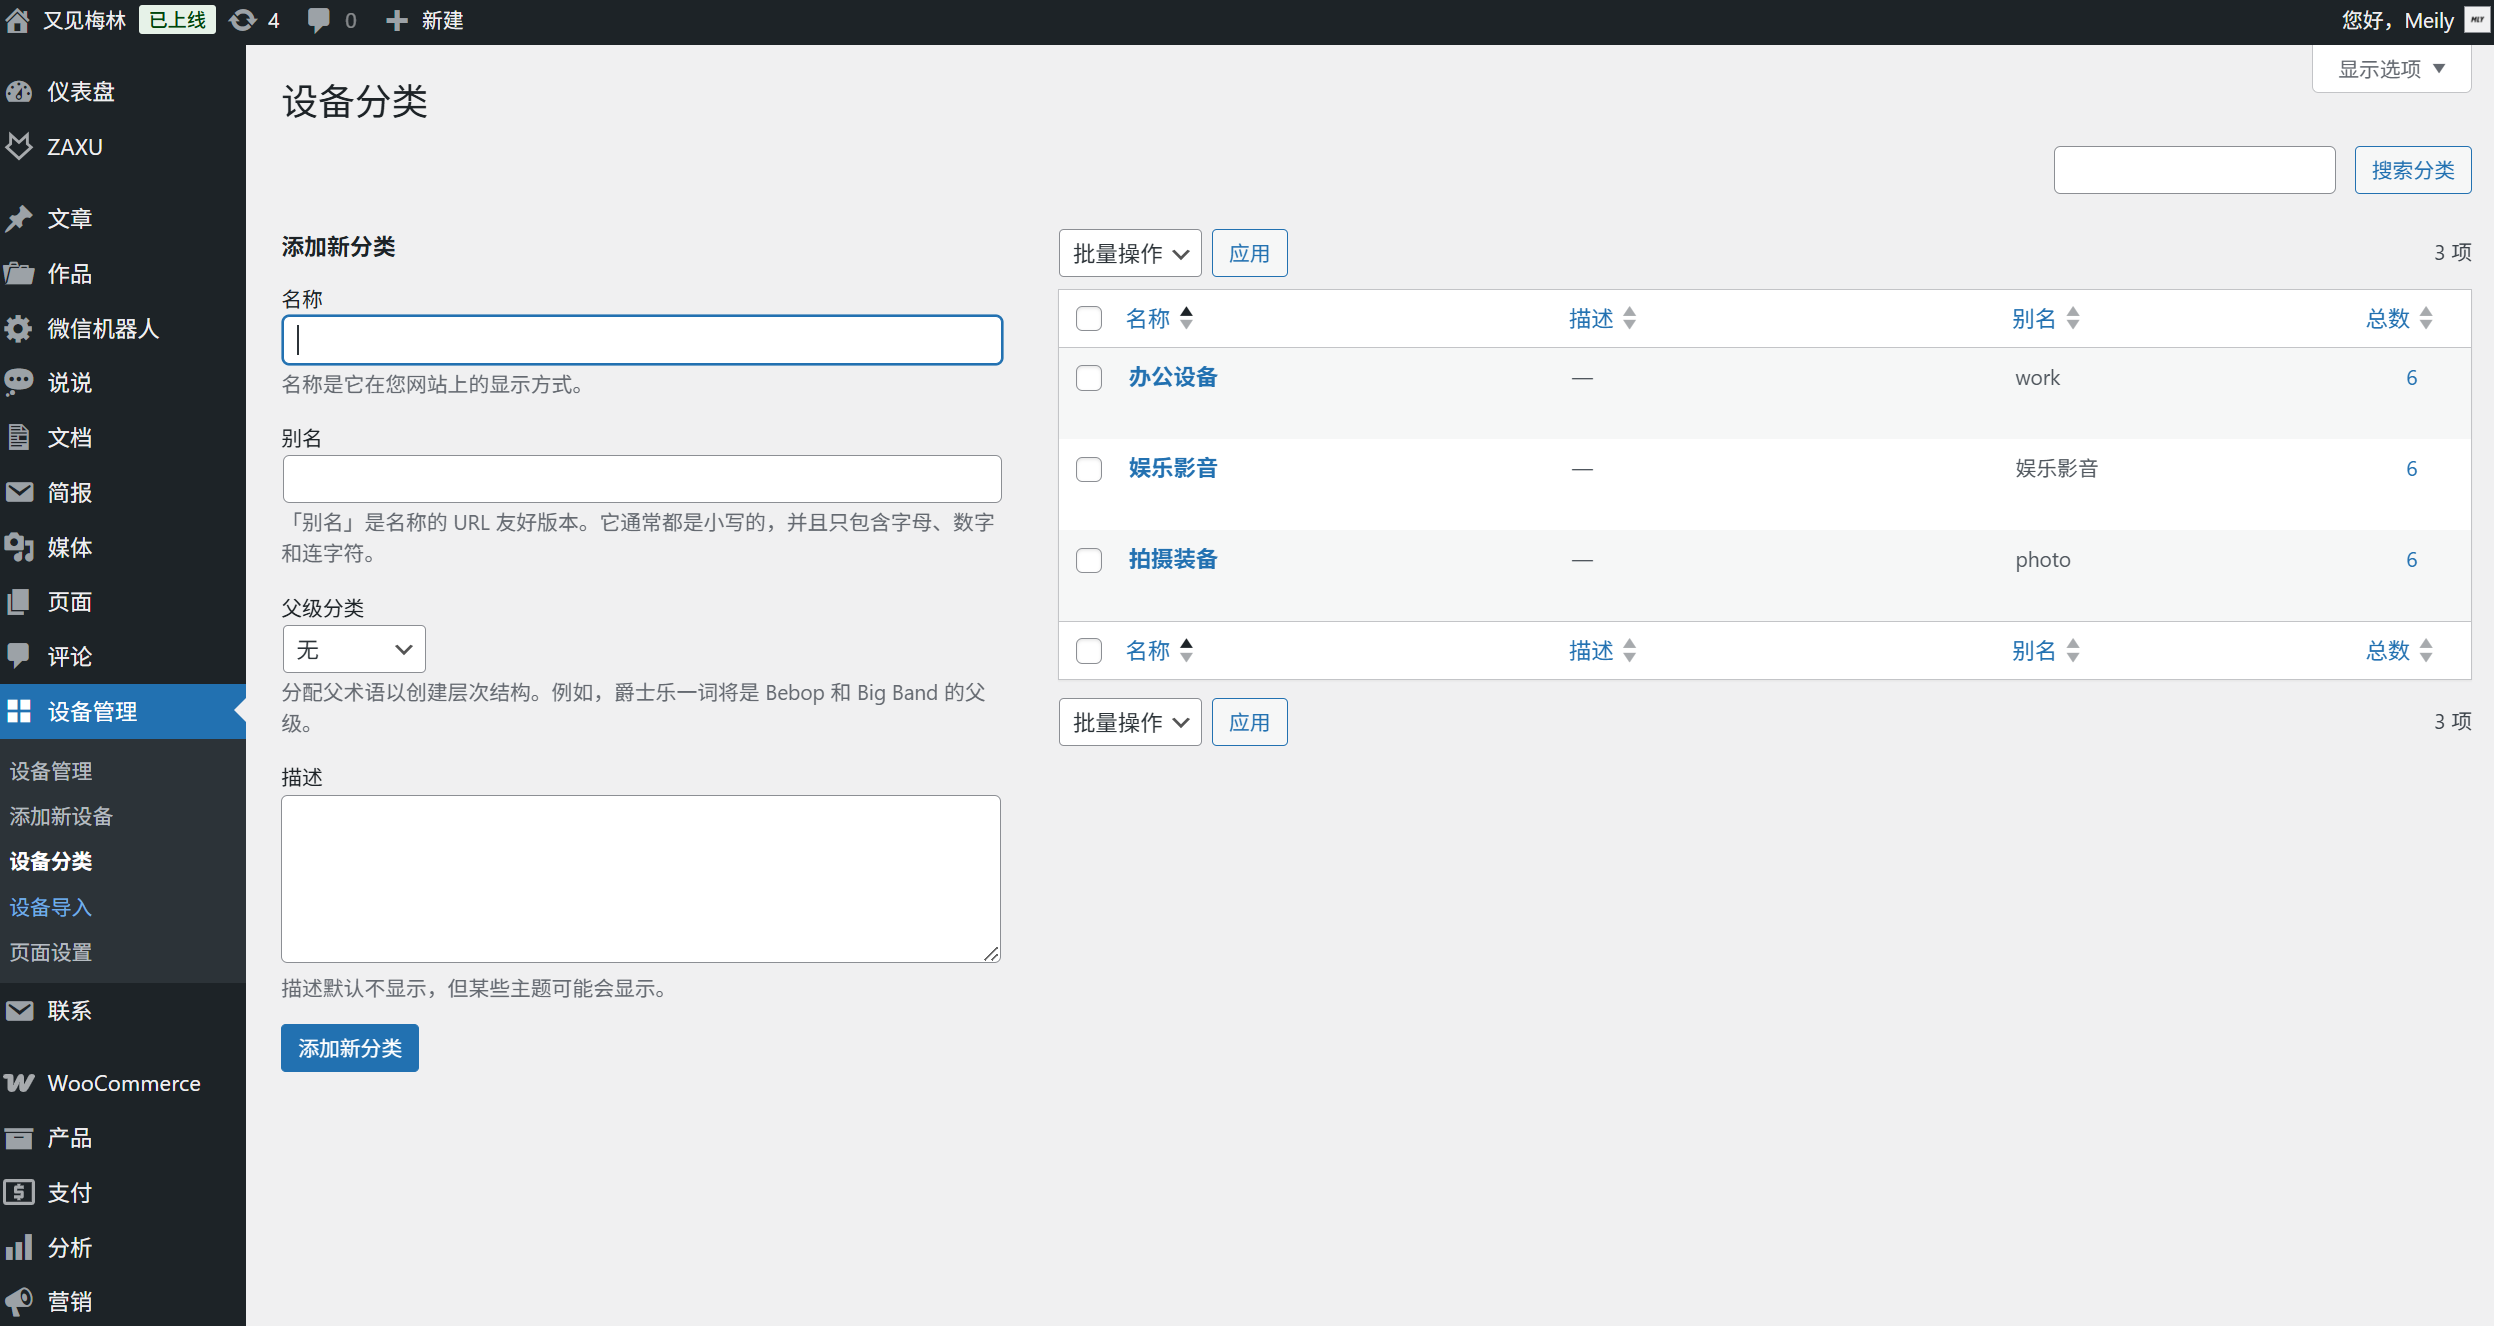Check the box for 办公设备
The width and height of the screenshot is (2494, 1326).
(x=1089, y=378)
